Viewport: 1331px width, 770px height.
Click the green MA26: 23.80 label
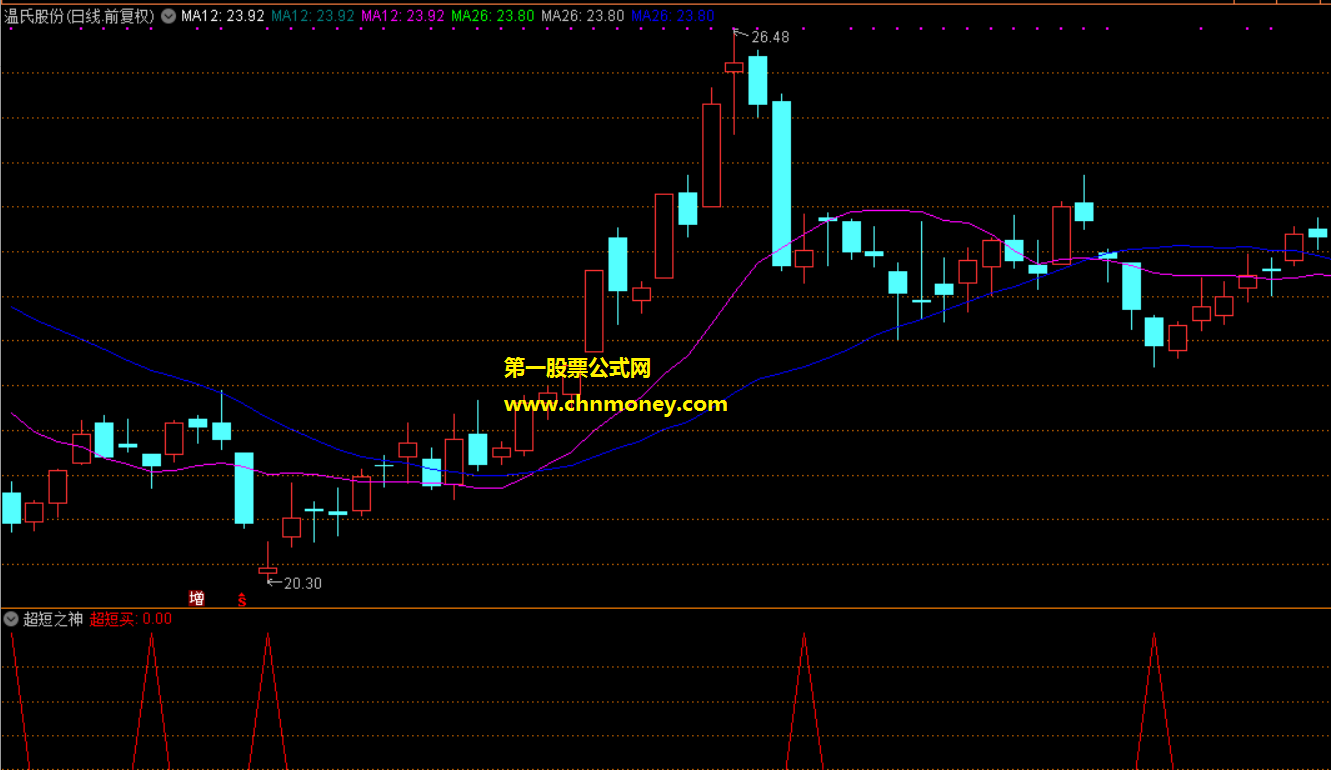pyautogui.click(x=493, y=16)
